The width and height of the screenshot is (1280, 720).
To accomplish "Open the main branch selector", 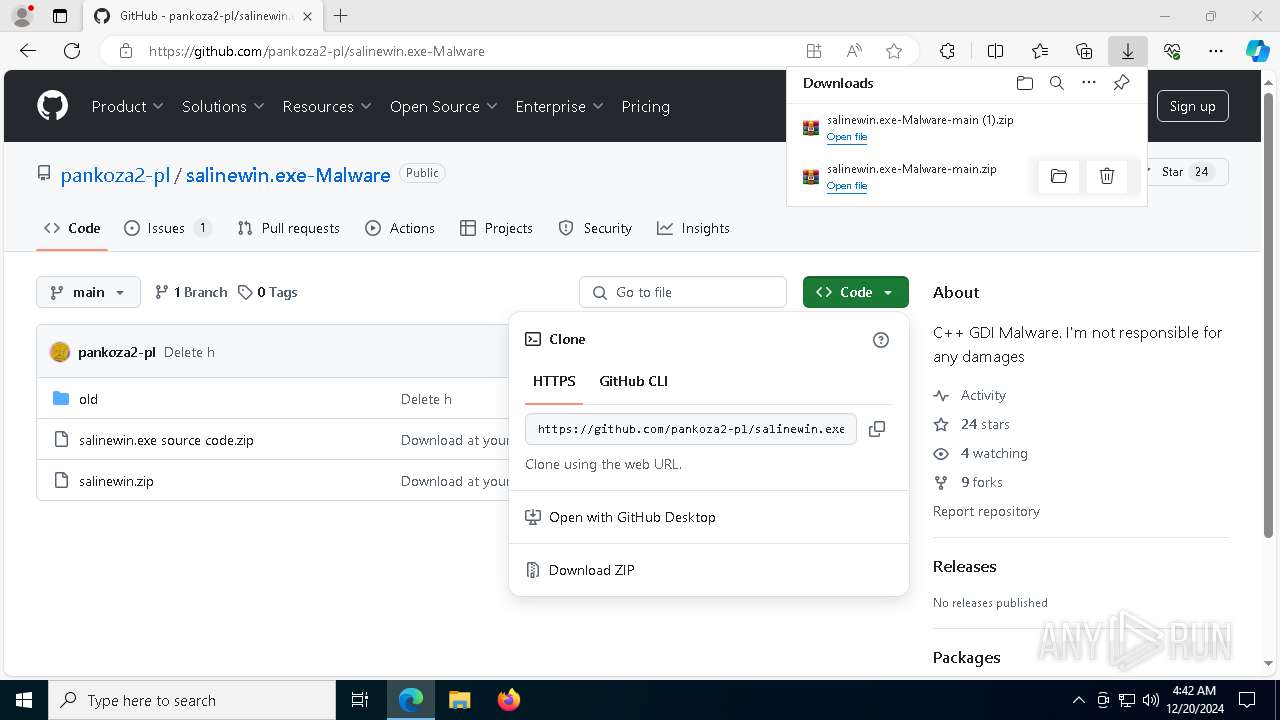I will [88, 292].
